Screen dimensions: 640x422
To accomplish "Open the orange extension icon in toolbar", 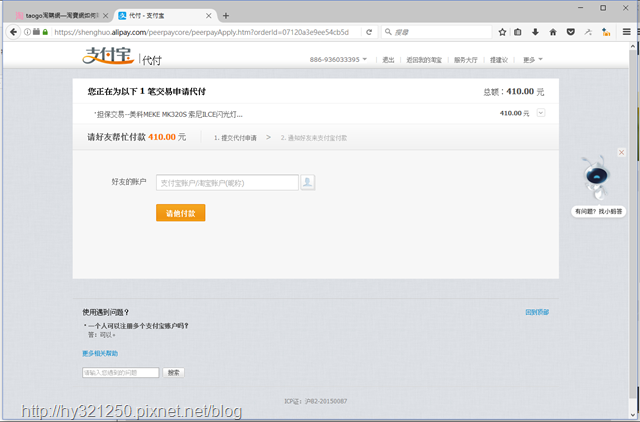I will 606,32.
